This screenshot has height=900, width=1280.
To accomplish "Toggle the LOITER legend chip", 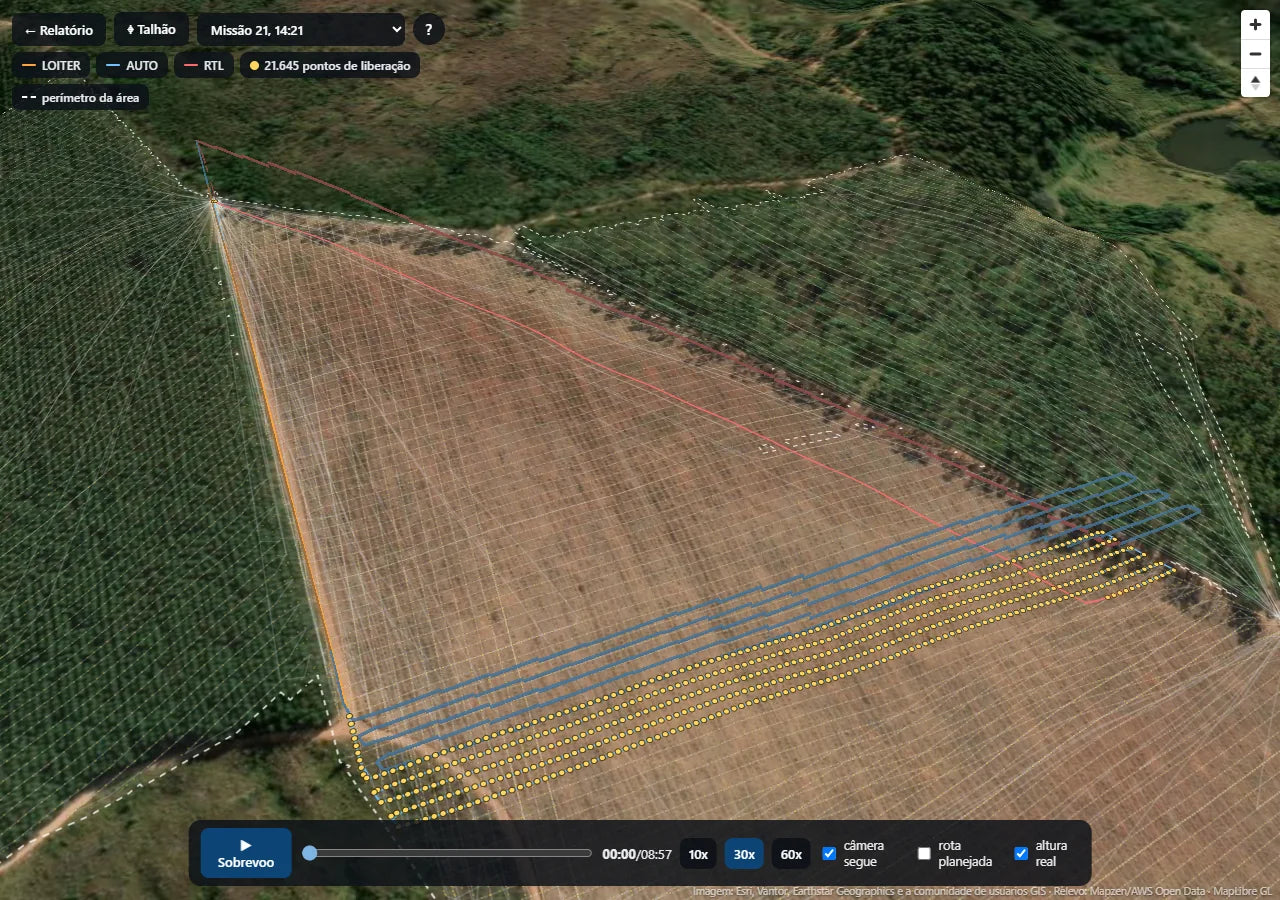I will click(52, 66).
